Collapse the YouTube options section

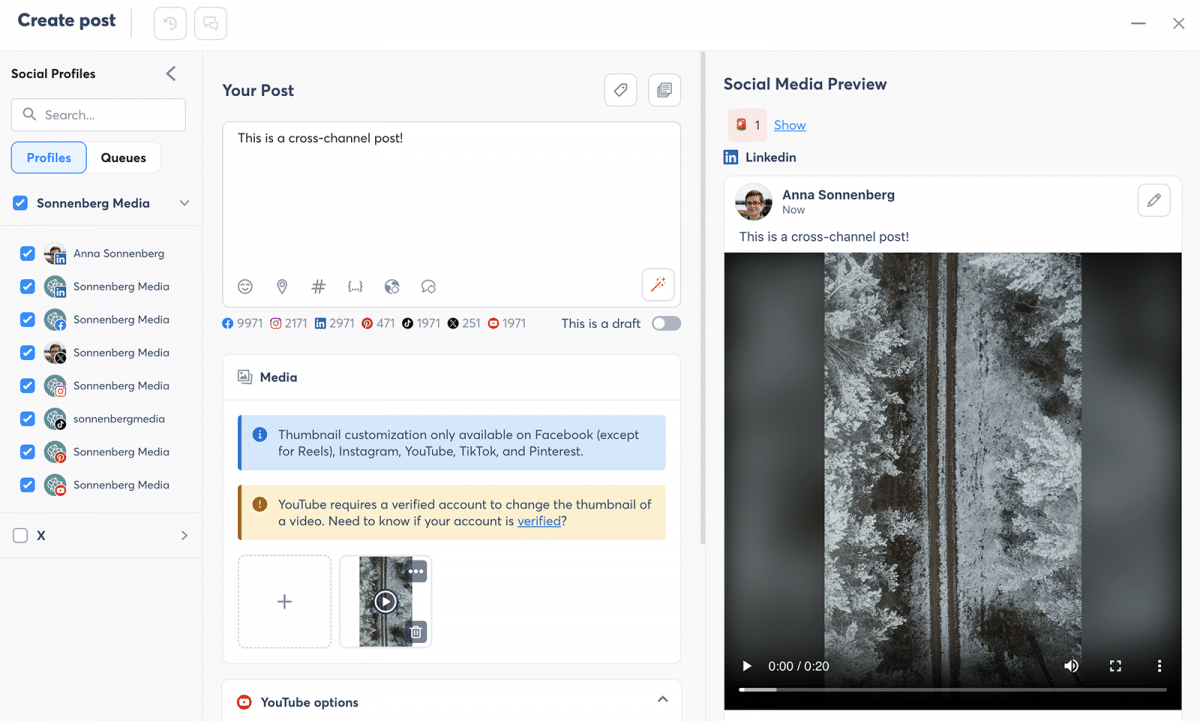click(662, 700)
